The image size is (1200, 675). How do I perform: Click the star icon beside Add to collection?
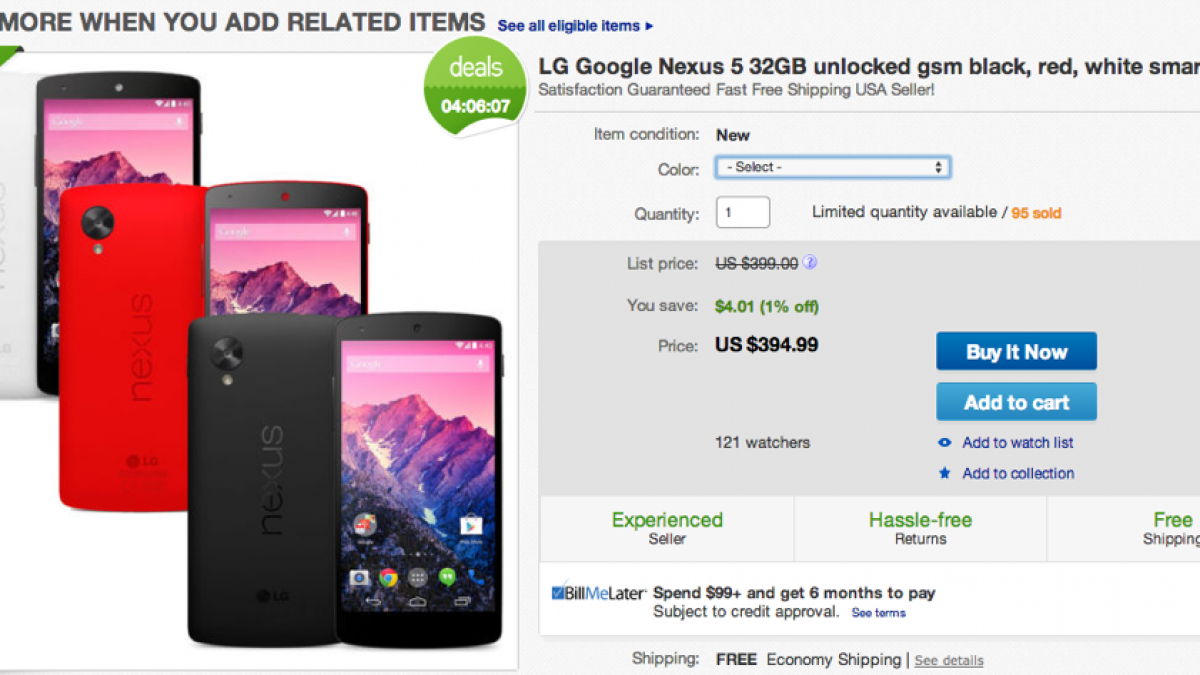[x=944, y=474]
